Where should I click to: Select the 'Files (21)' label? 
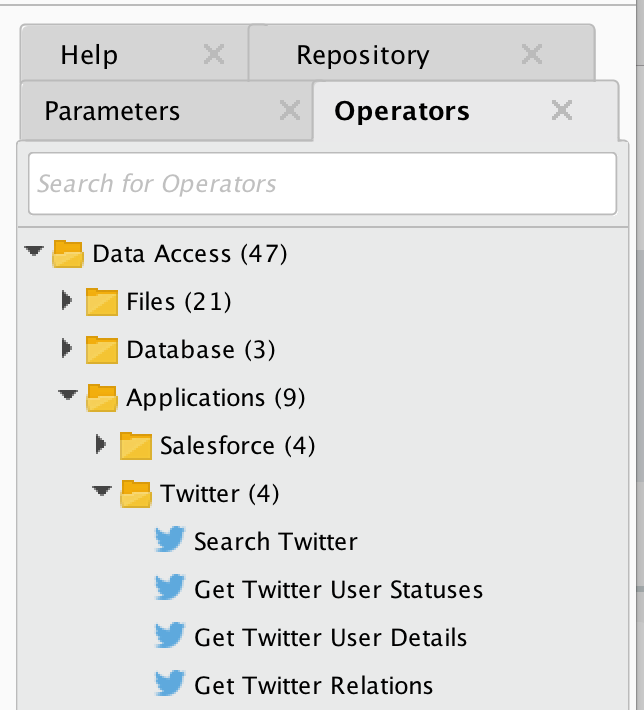click(179, 302)
